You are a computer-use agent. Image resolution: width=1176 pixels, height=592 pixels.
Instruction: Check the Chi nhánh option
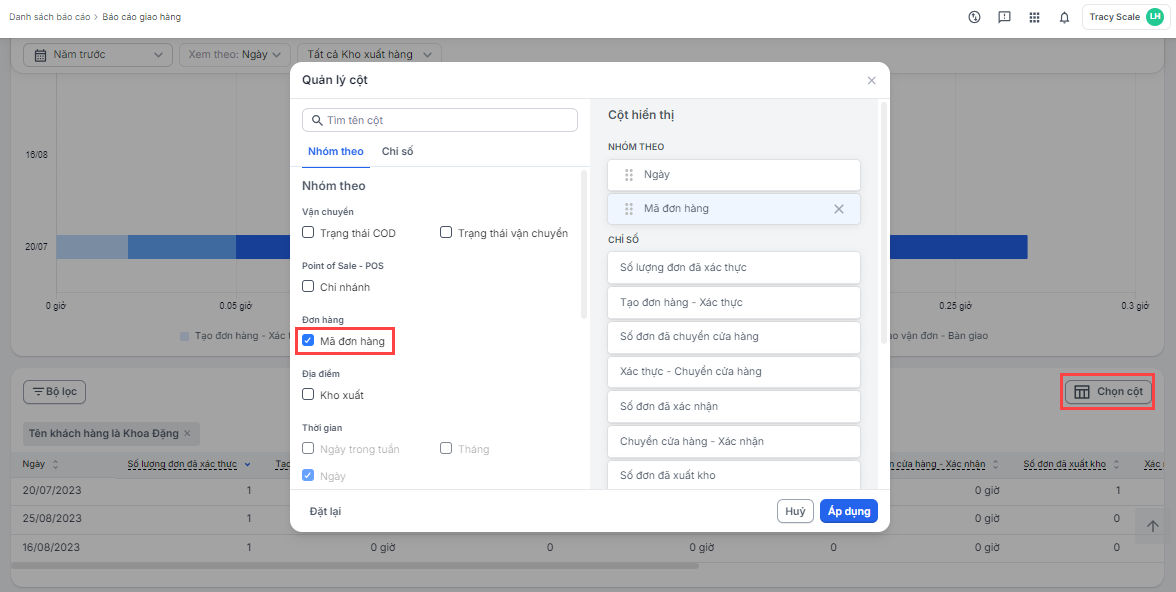[x=309, y=287]
